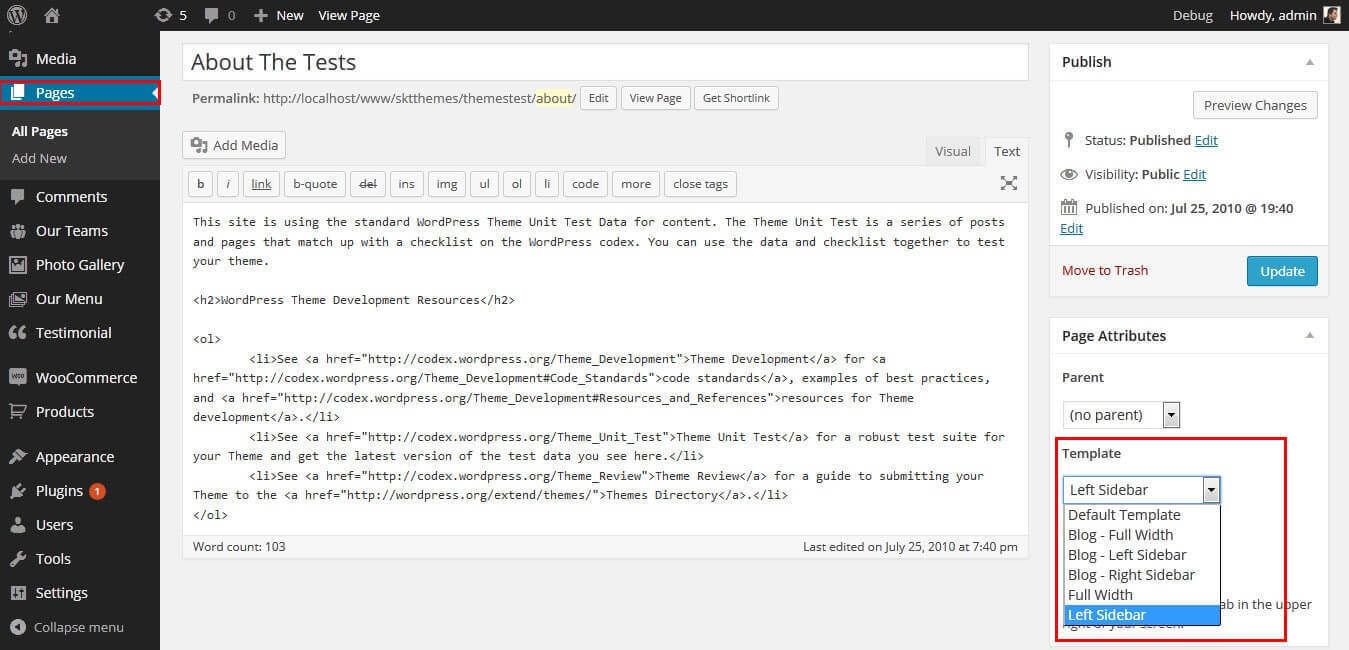Open the Parent page dropdown
1349x650 pixels.
click(x=1121, y=415)
